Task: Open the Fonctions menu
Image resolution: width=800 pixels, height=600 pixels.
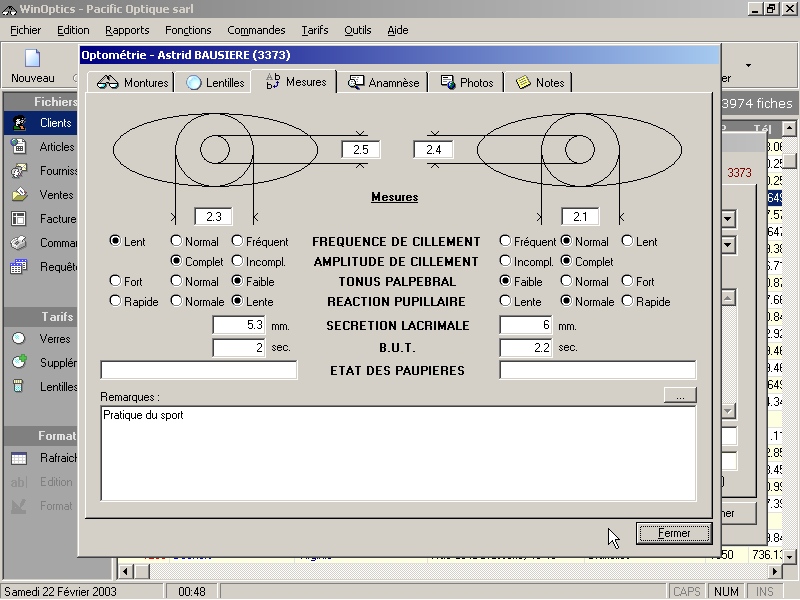Action: click(188, 30)
